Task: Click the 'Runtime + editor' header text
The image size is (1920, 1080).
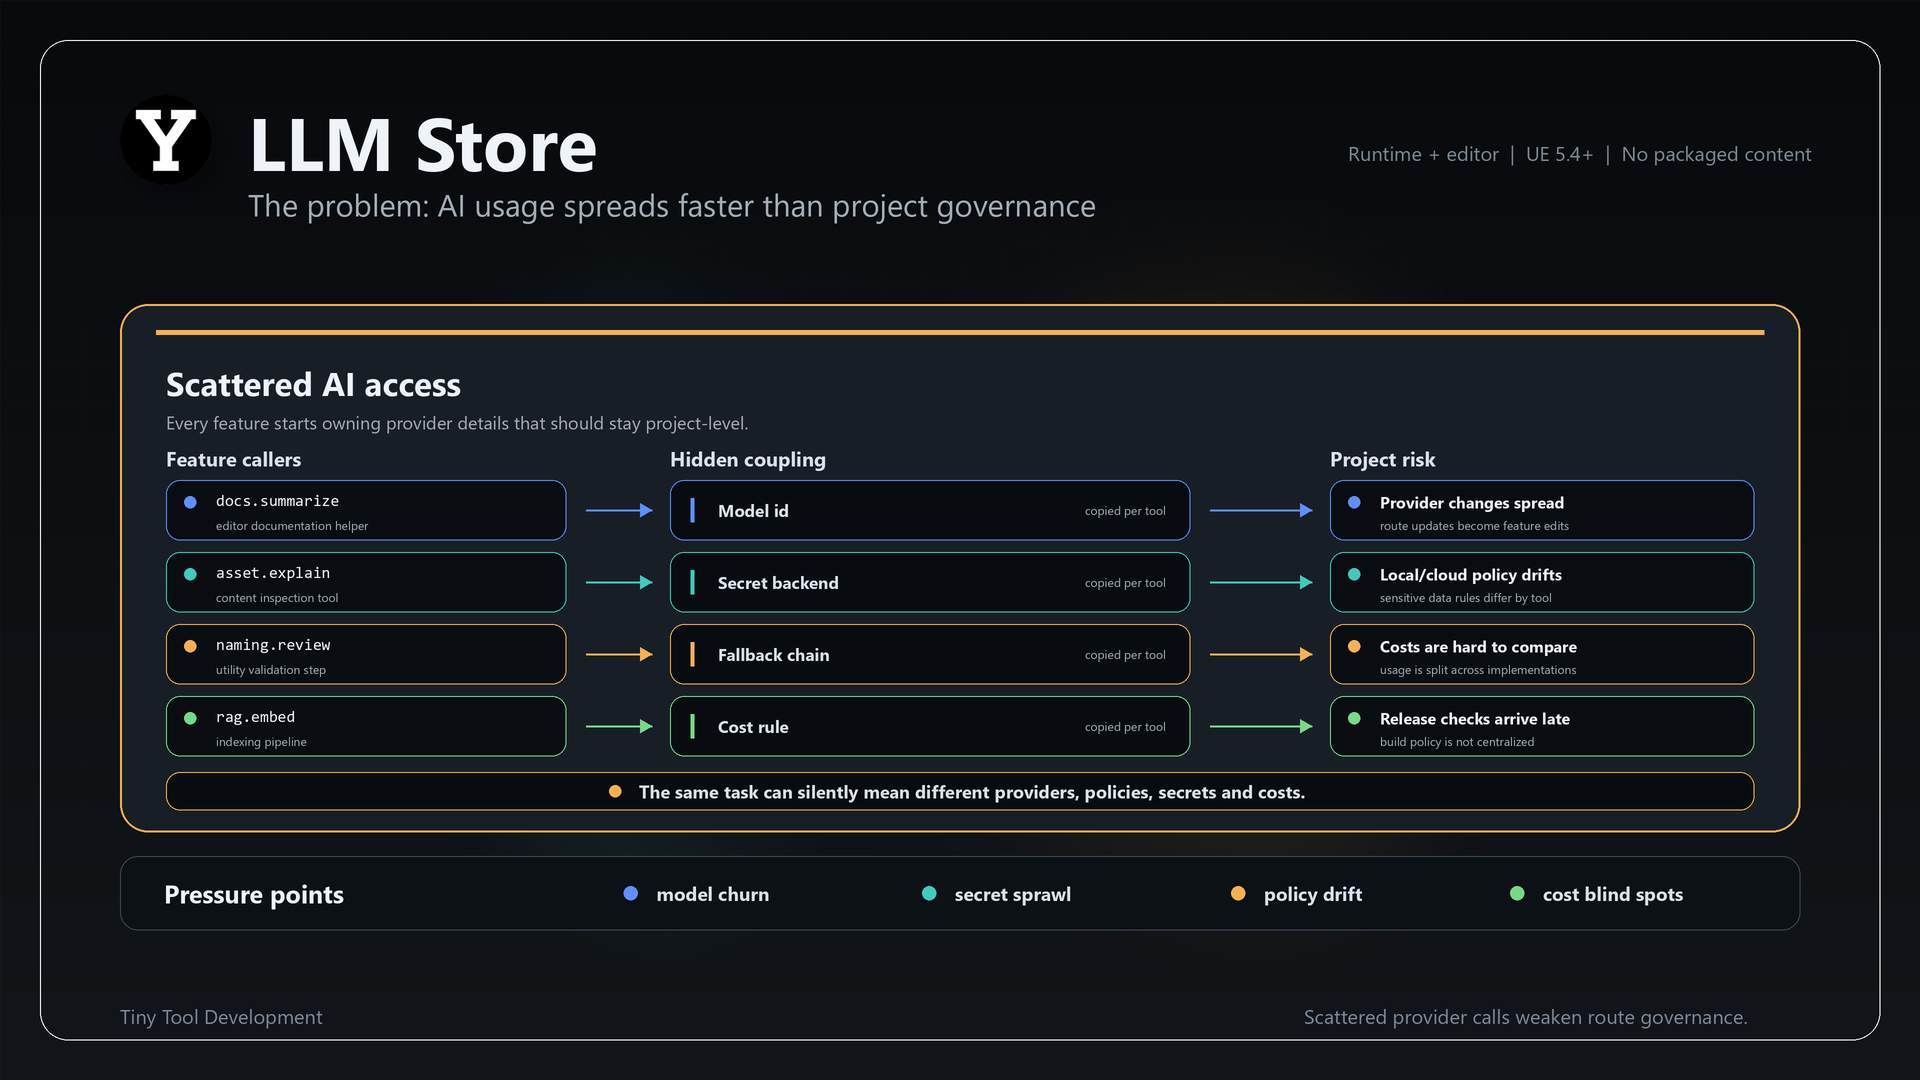Action: [1423, 154]
